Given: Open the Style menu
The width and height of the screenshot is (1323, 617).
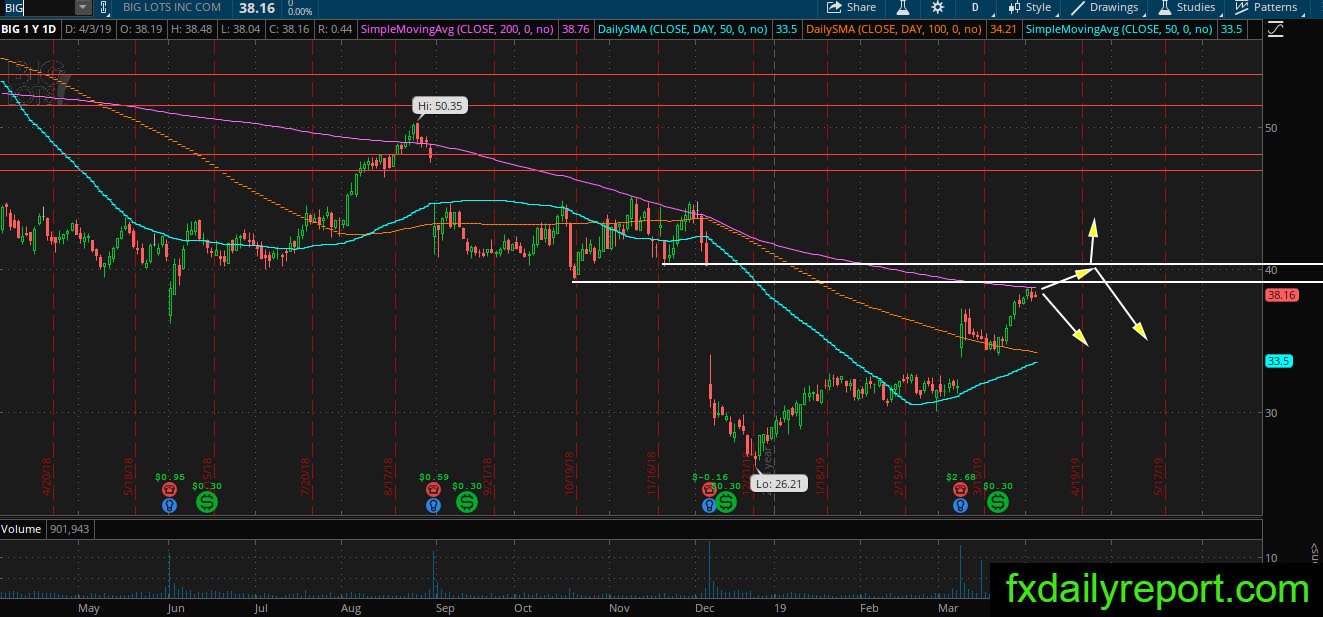Looking at the screenshot, I should point(1028,7).
